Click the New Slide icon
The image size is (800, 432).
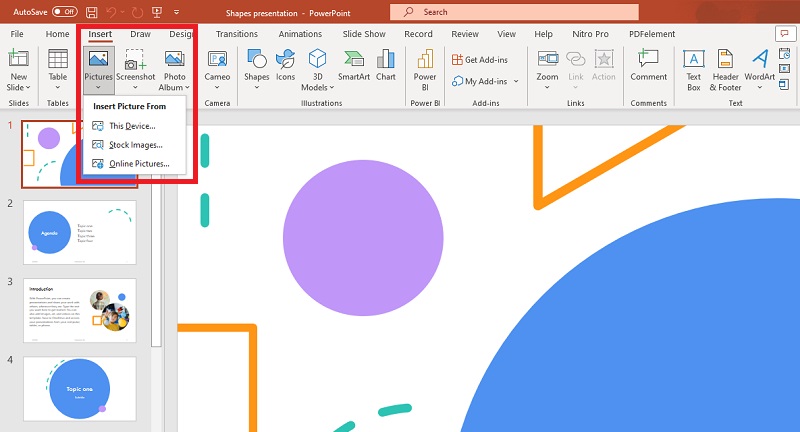click(18, 60)
